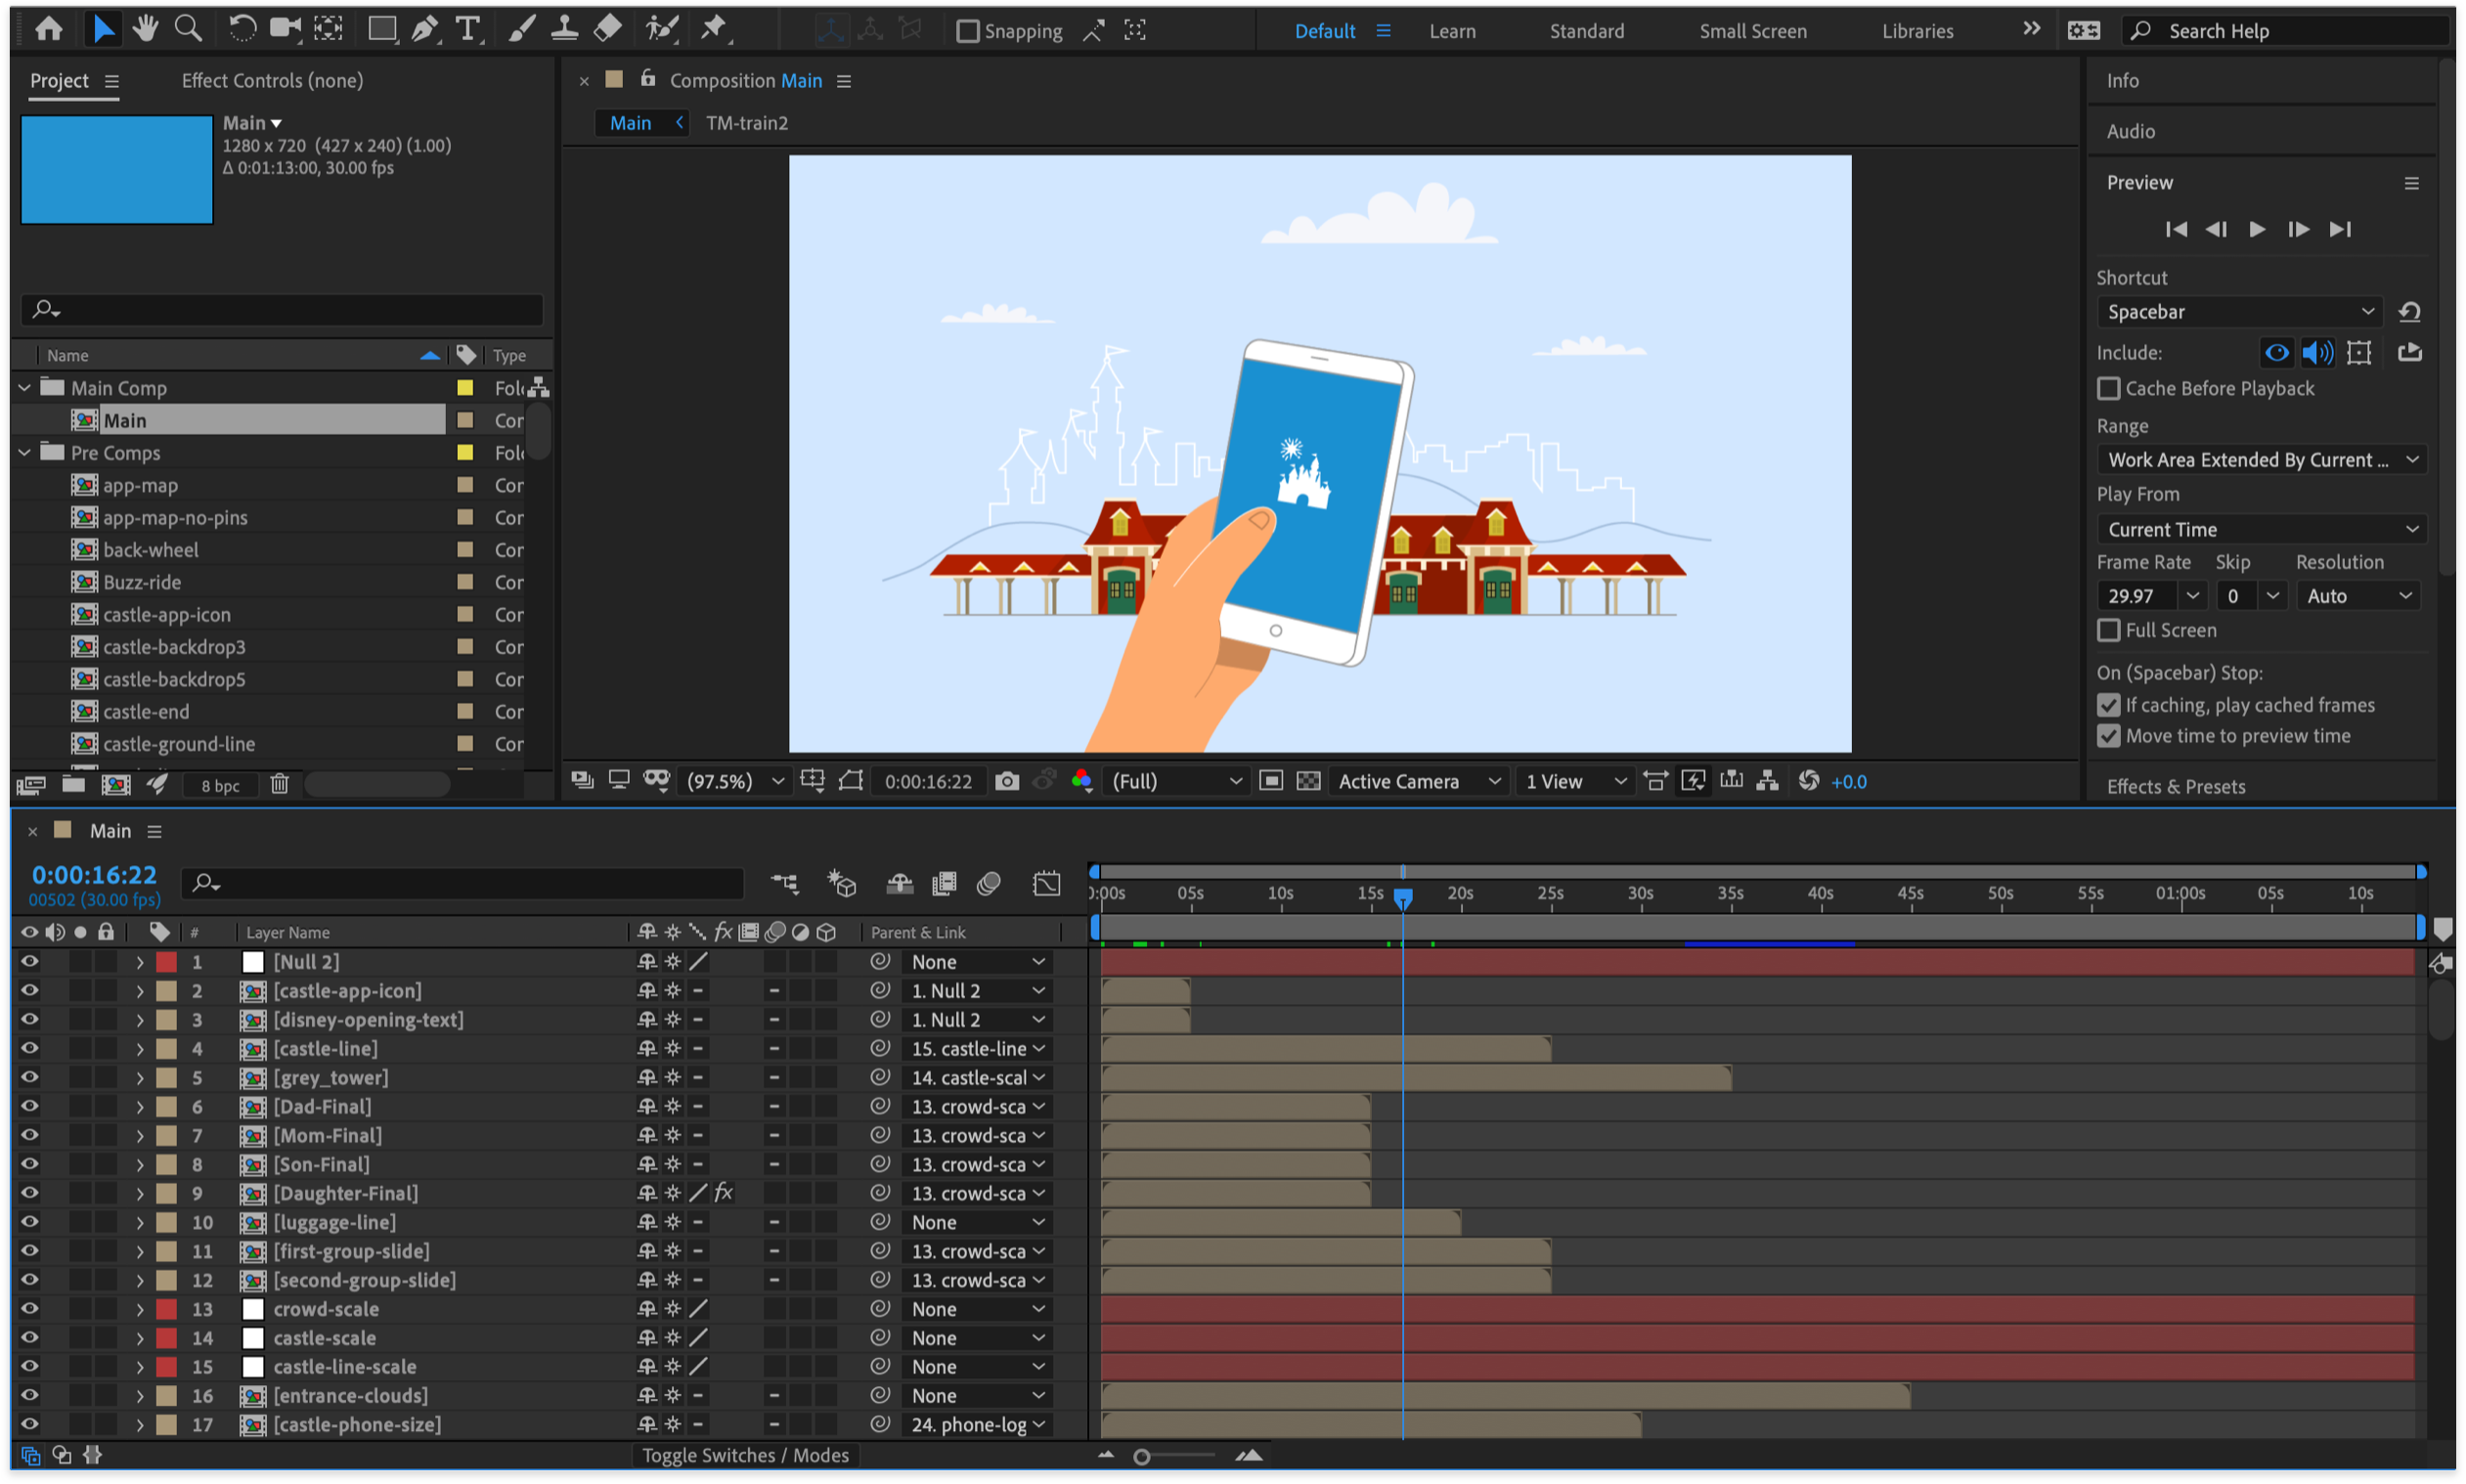Reset the preview shortcut settings
The image size is (2466, 1484).
[x=2410, y=312]
